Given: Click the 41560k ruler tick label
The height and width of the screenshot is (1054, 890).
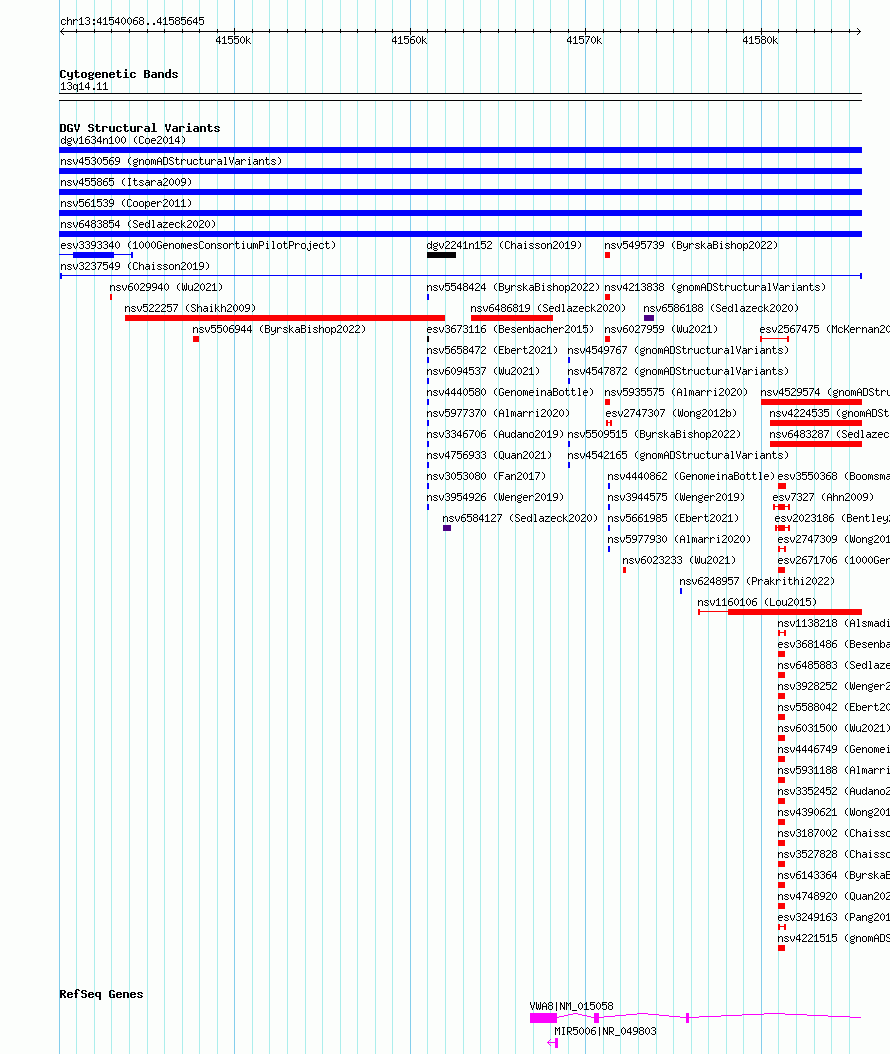Looking at the screenshot, I should coord(409,40).
